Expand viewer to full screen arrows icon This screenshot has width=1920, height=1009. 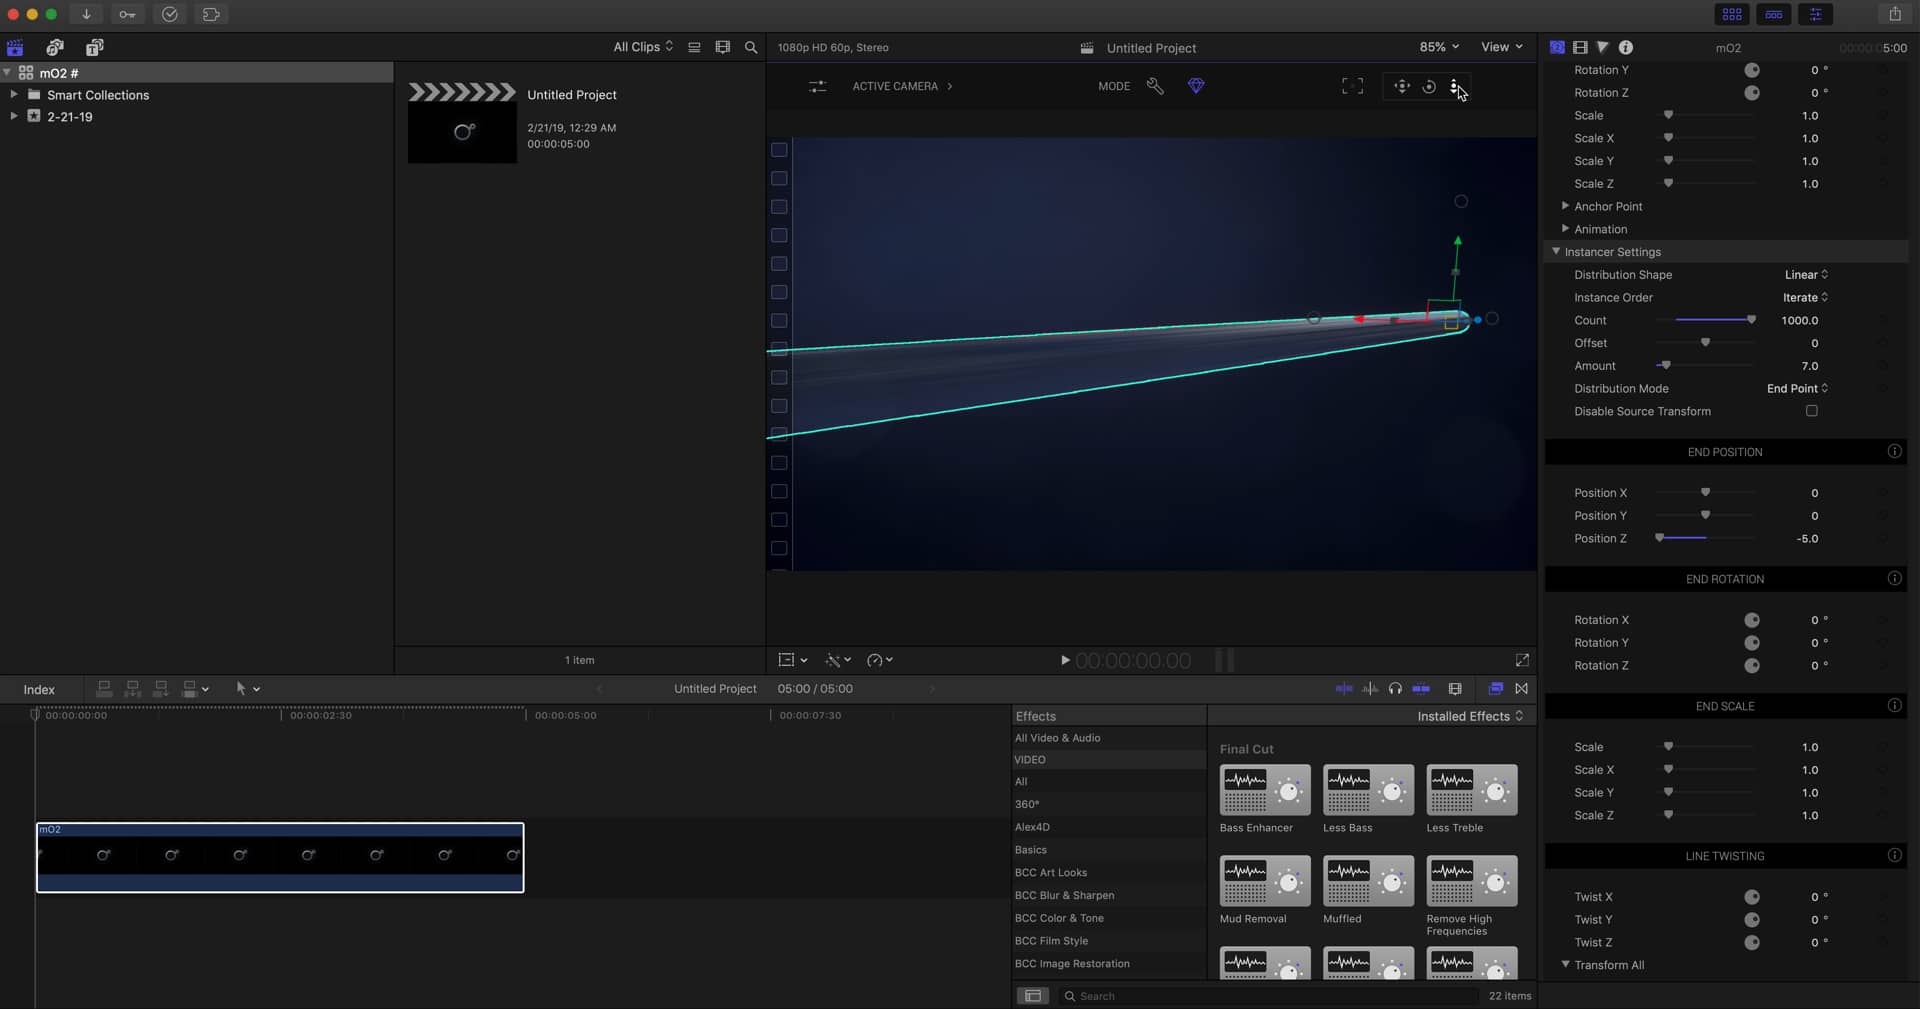point(1522,660)
